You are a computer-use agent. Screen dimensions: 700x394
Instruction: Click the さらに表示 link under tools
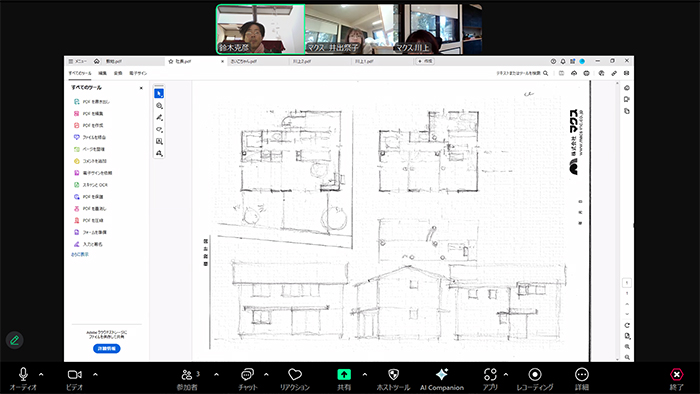(x=80, y=254)
